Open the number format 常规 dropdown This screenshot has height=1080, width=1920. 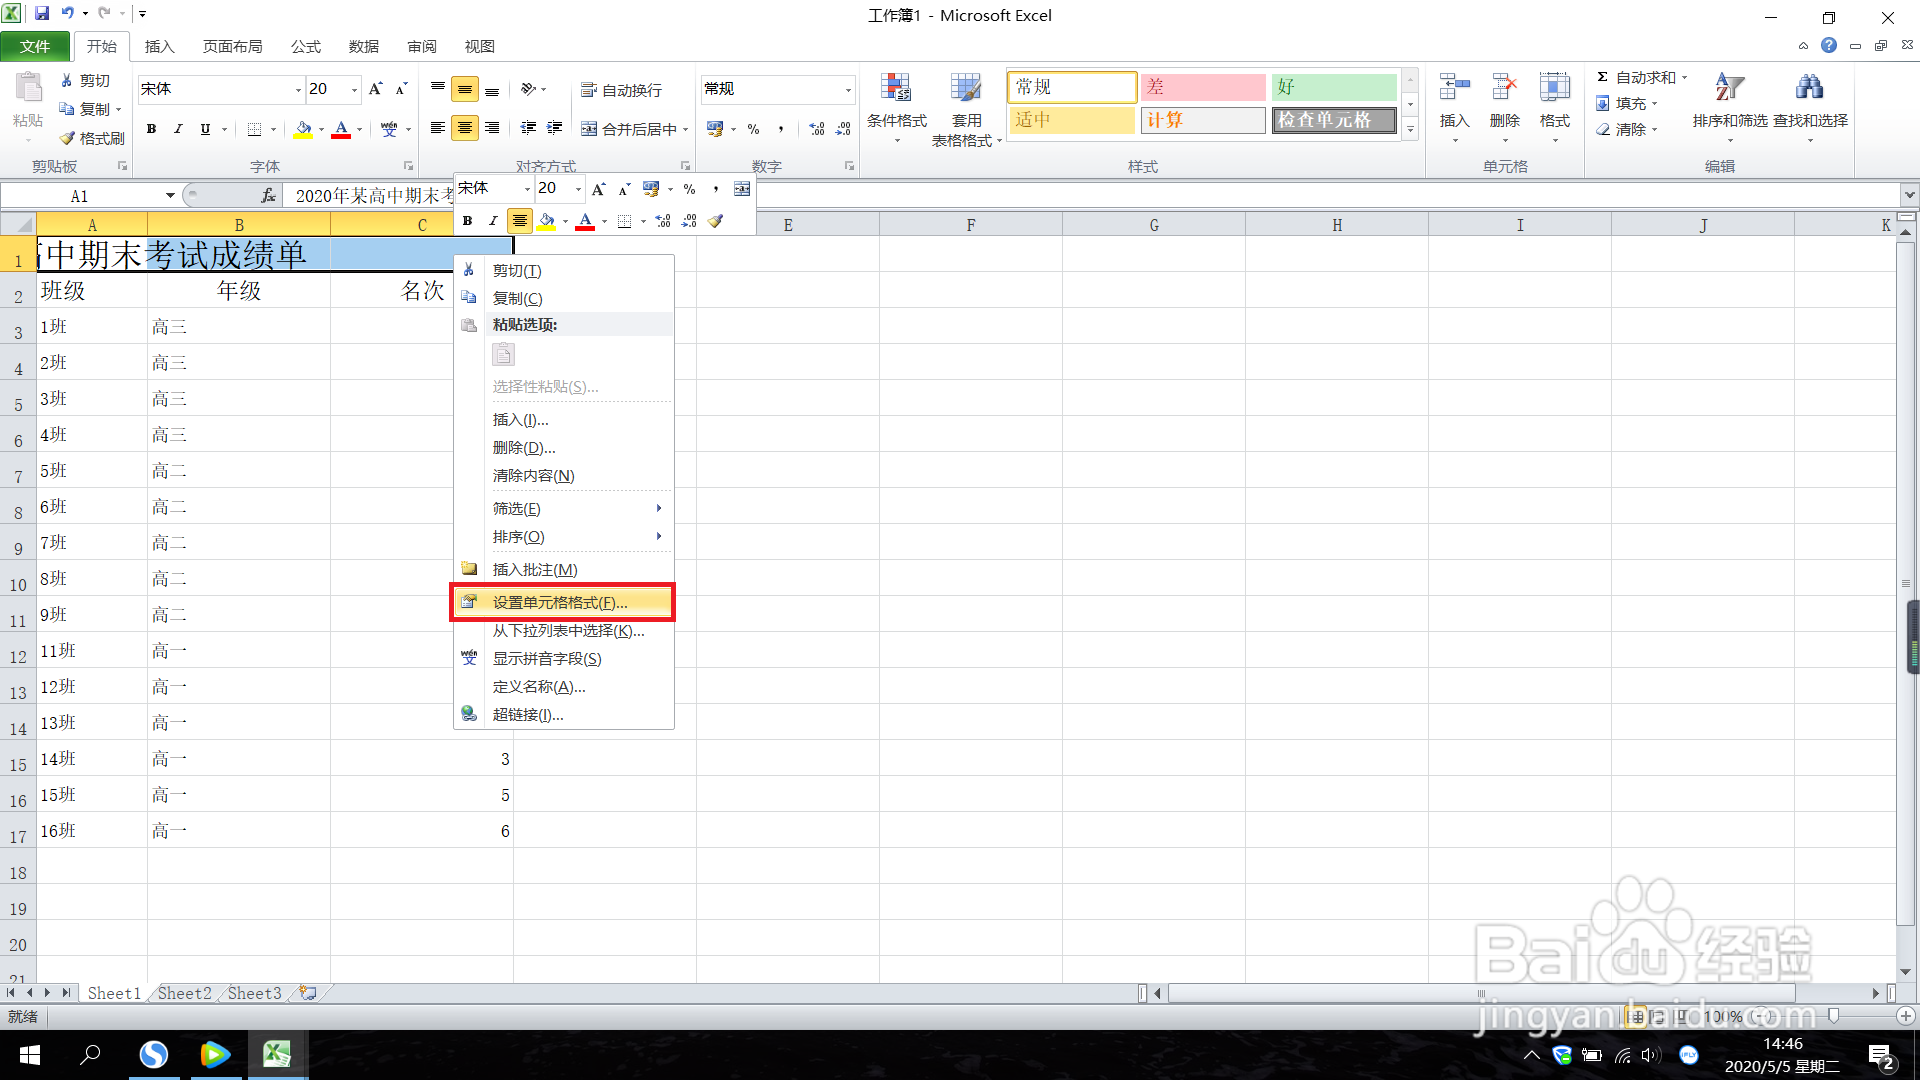848,90
